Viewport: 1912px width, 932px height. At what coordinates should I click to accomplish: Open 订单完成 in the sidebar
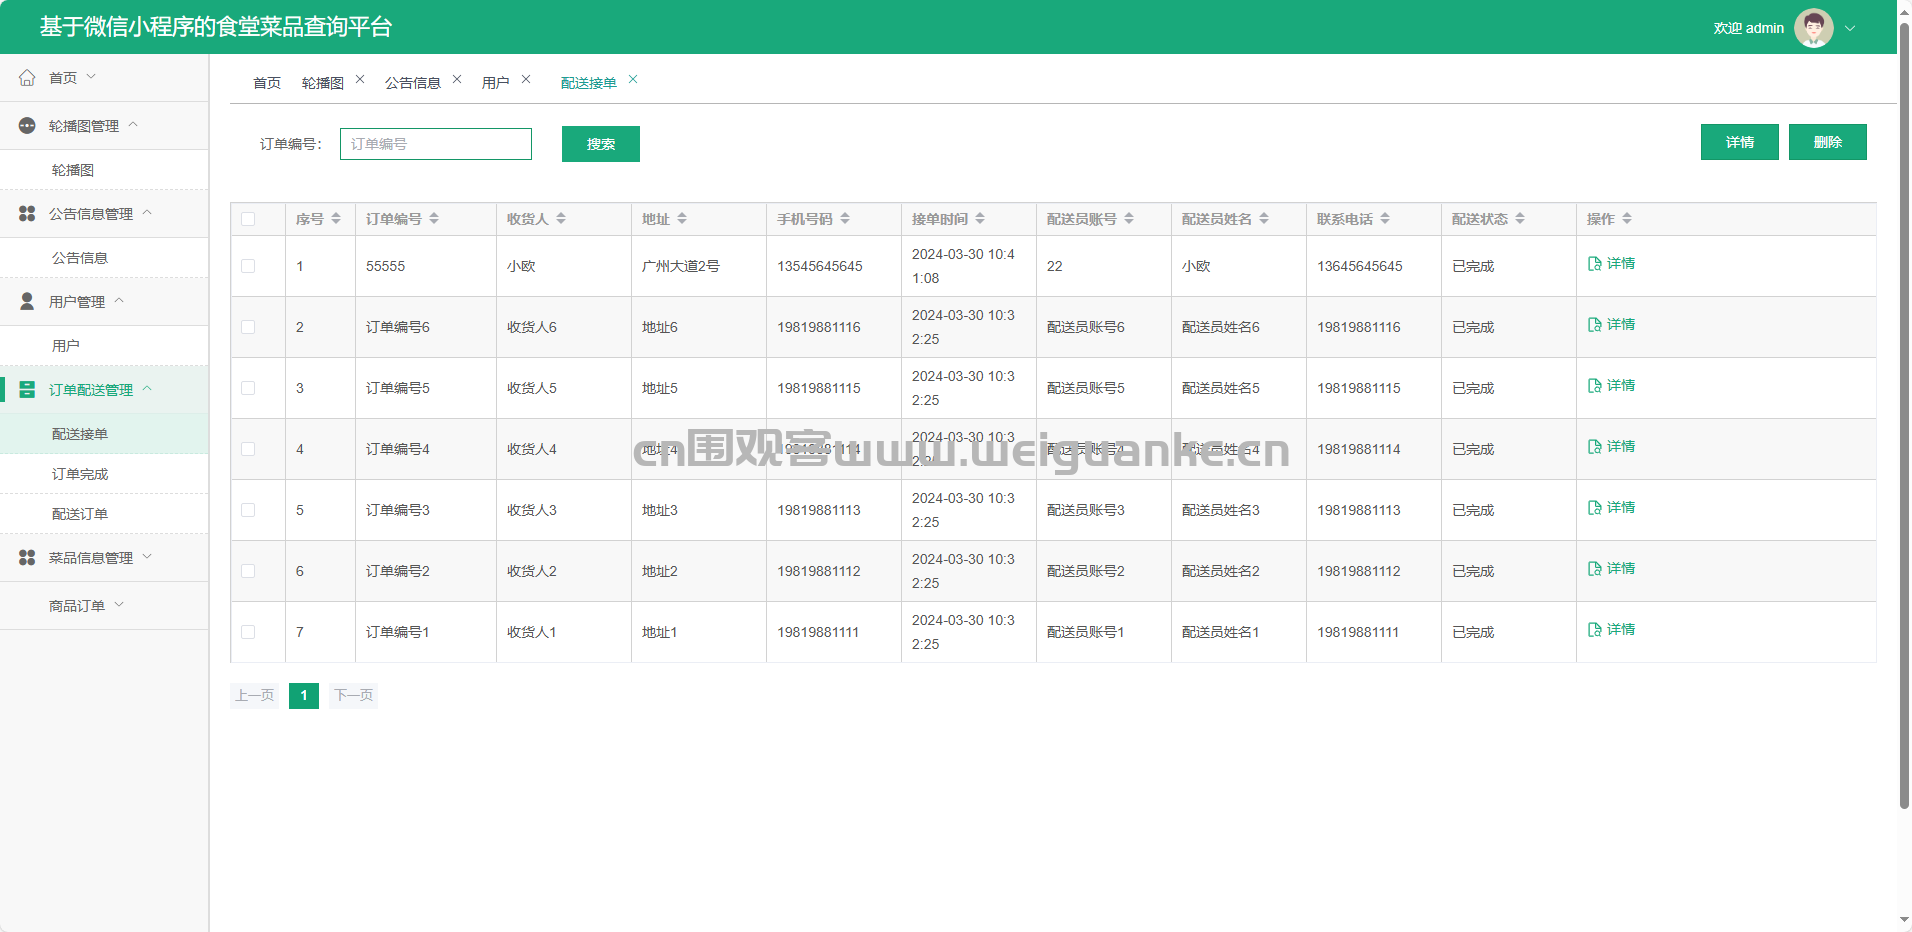80,474
